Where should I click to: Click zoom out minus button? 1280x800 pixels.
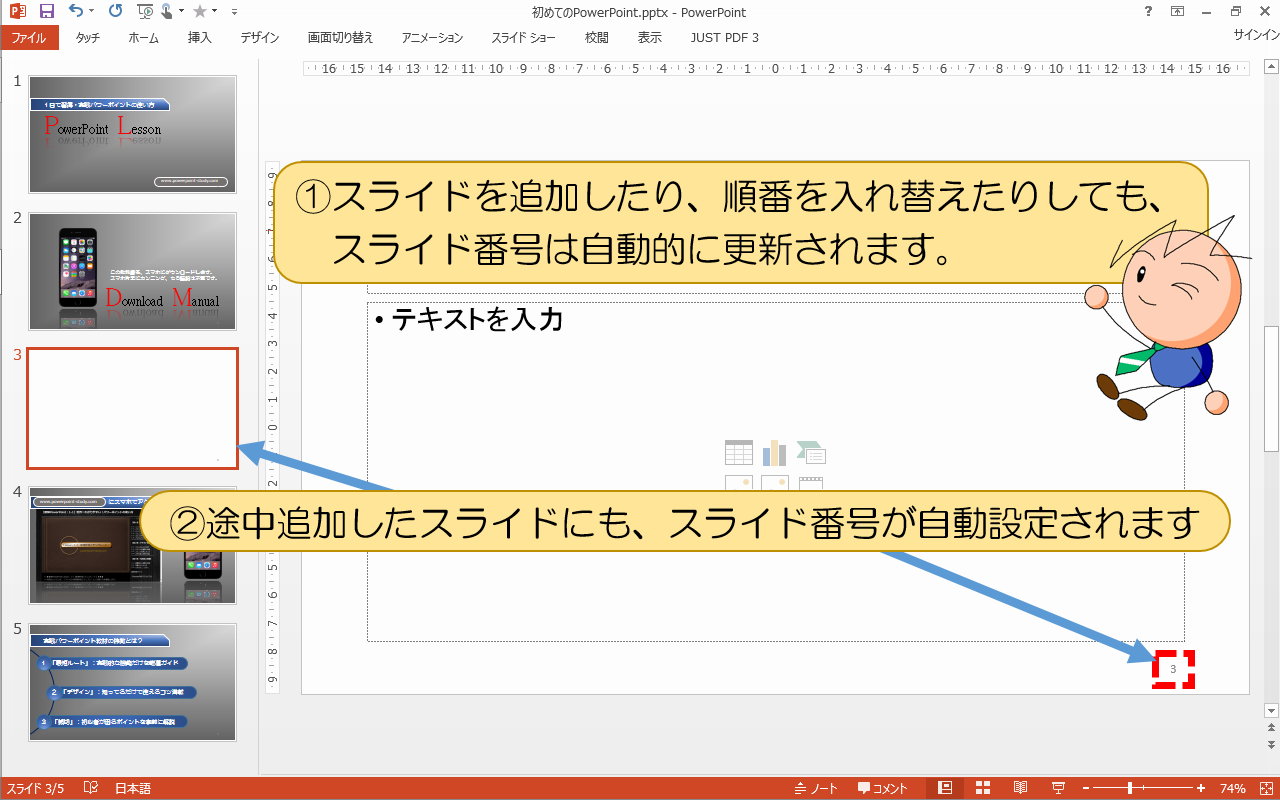[1086, 788]
